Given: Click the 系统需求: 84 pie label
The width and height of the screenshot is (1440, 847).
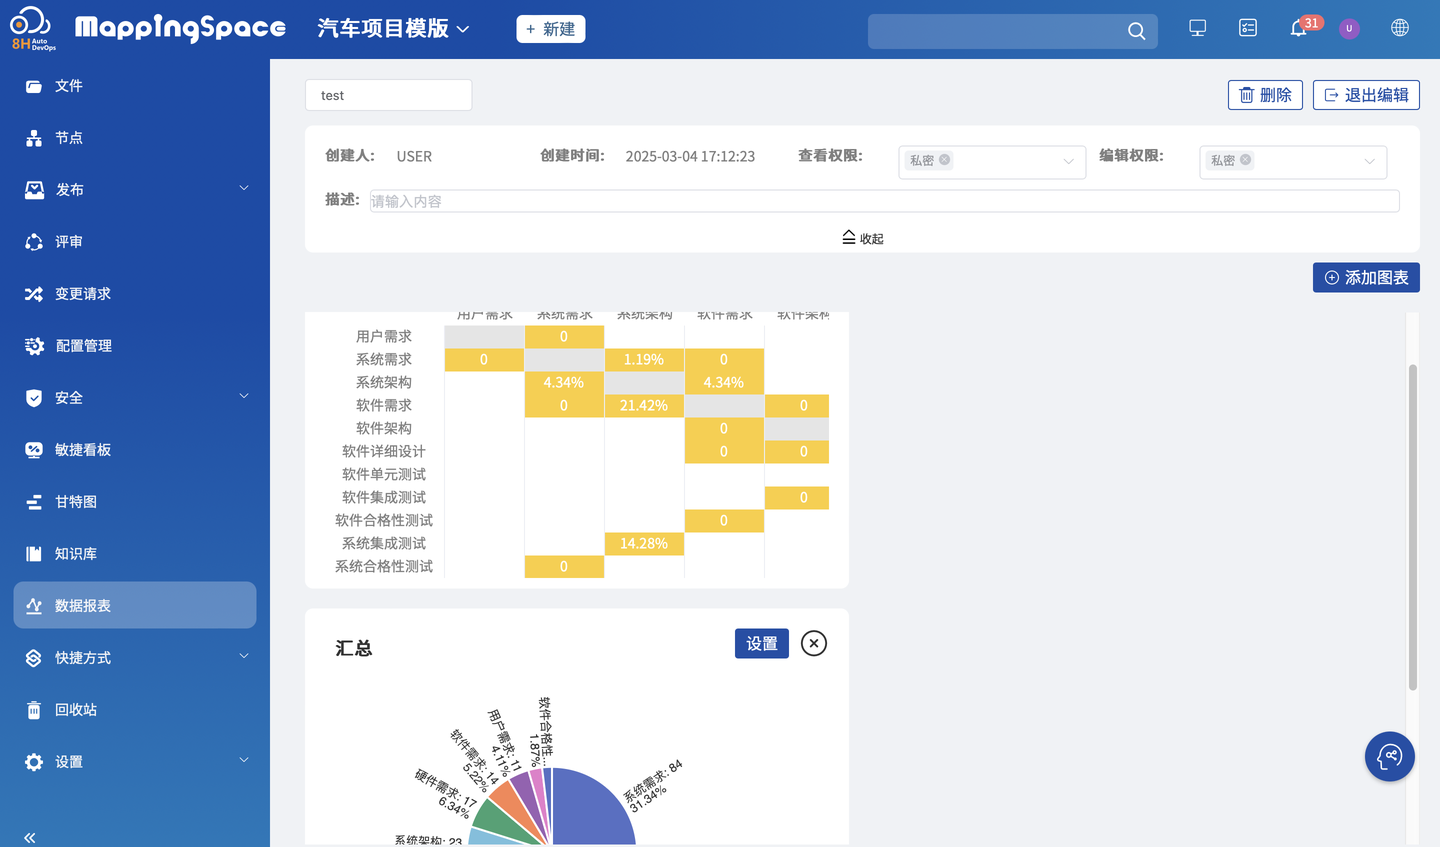Looking at the screenshot, I should pos(653,781).
